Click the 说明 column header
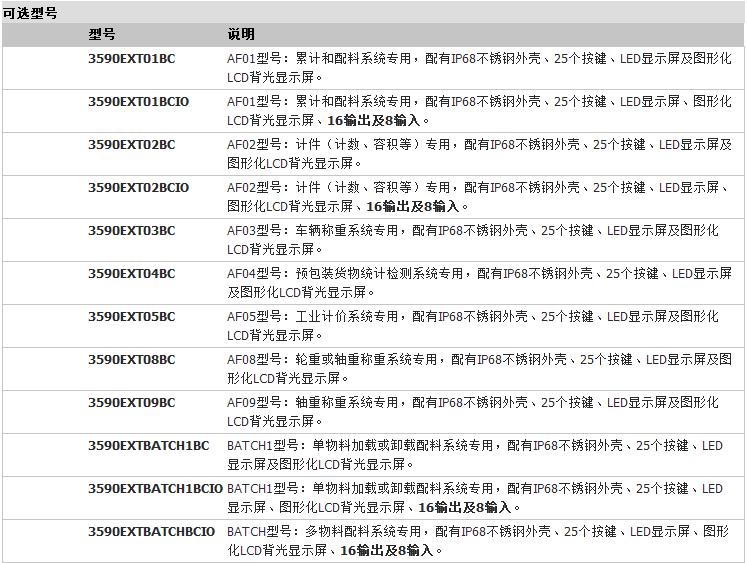This screenshot has width=747, height=563. [x=241, y=35]
